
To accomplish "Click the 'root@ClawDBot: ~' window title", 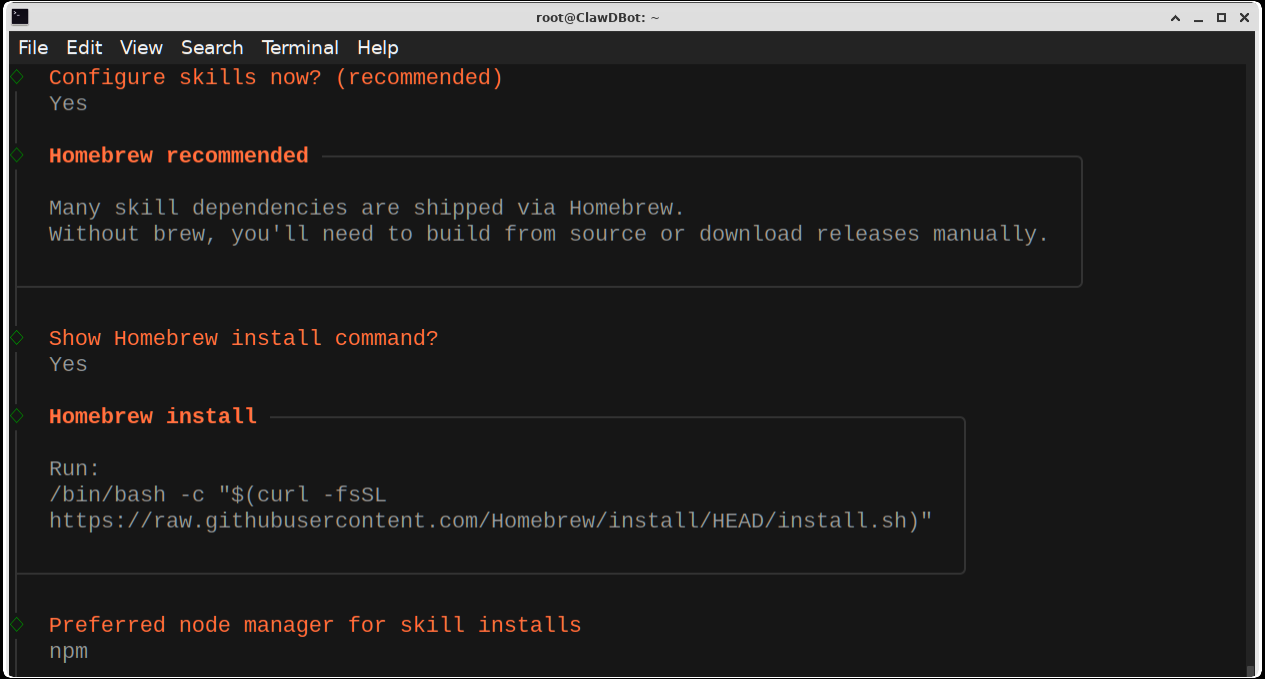I will point(598,18).
